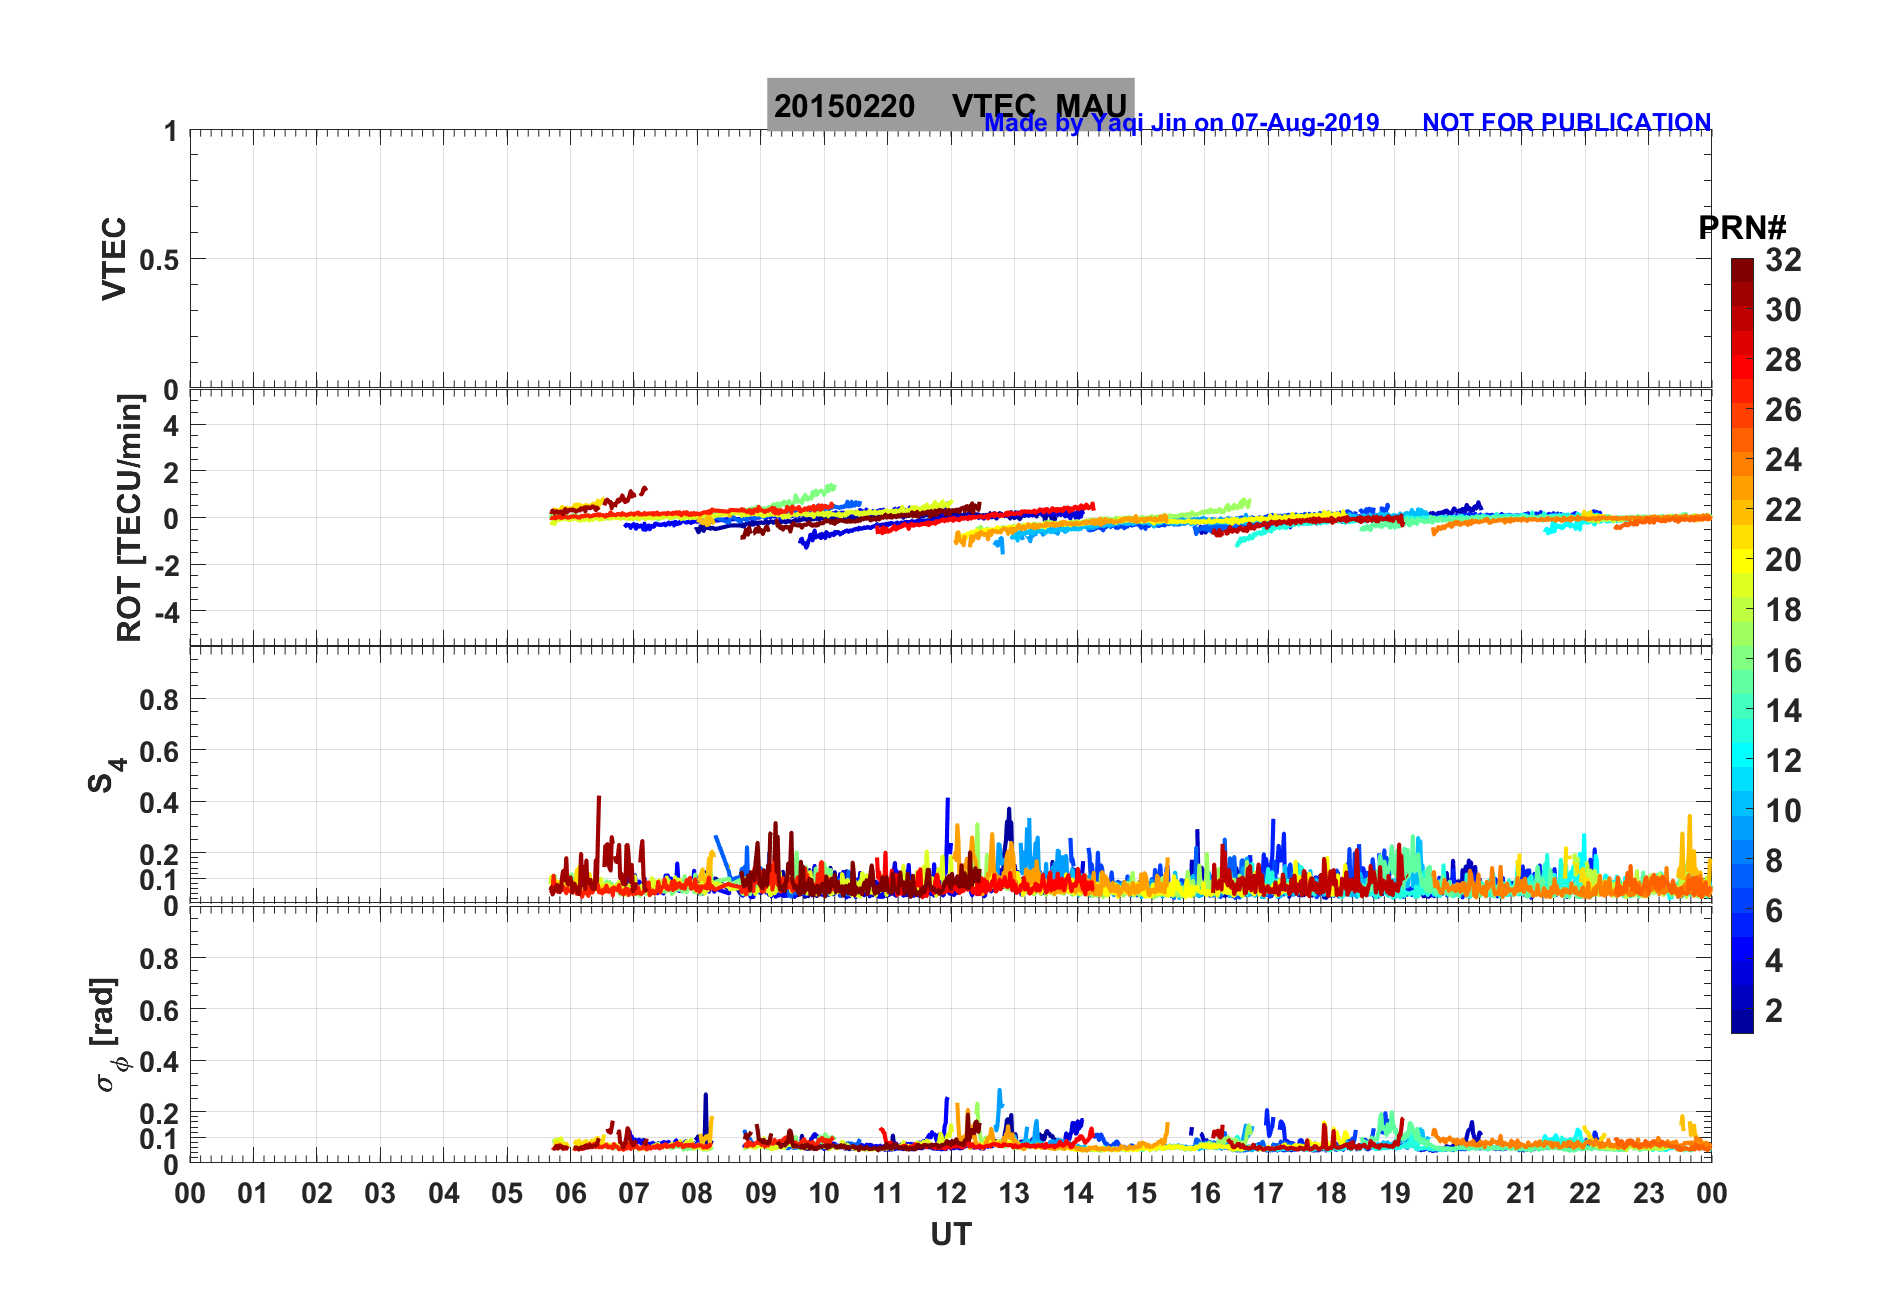Click the ROT [TECU/min] axis label
The width and height of the screenshot is (1902, 1292).
click(x=129, y=517)
